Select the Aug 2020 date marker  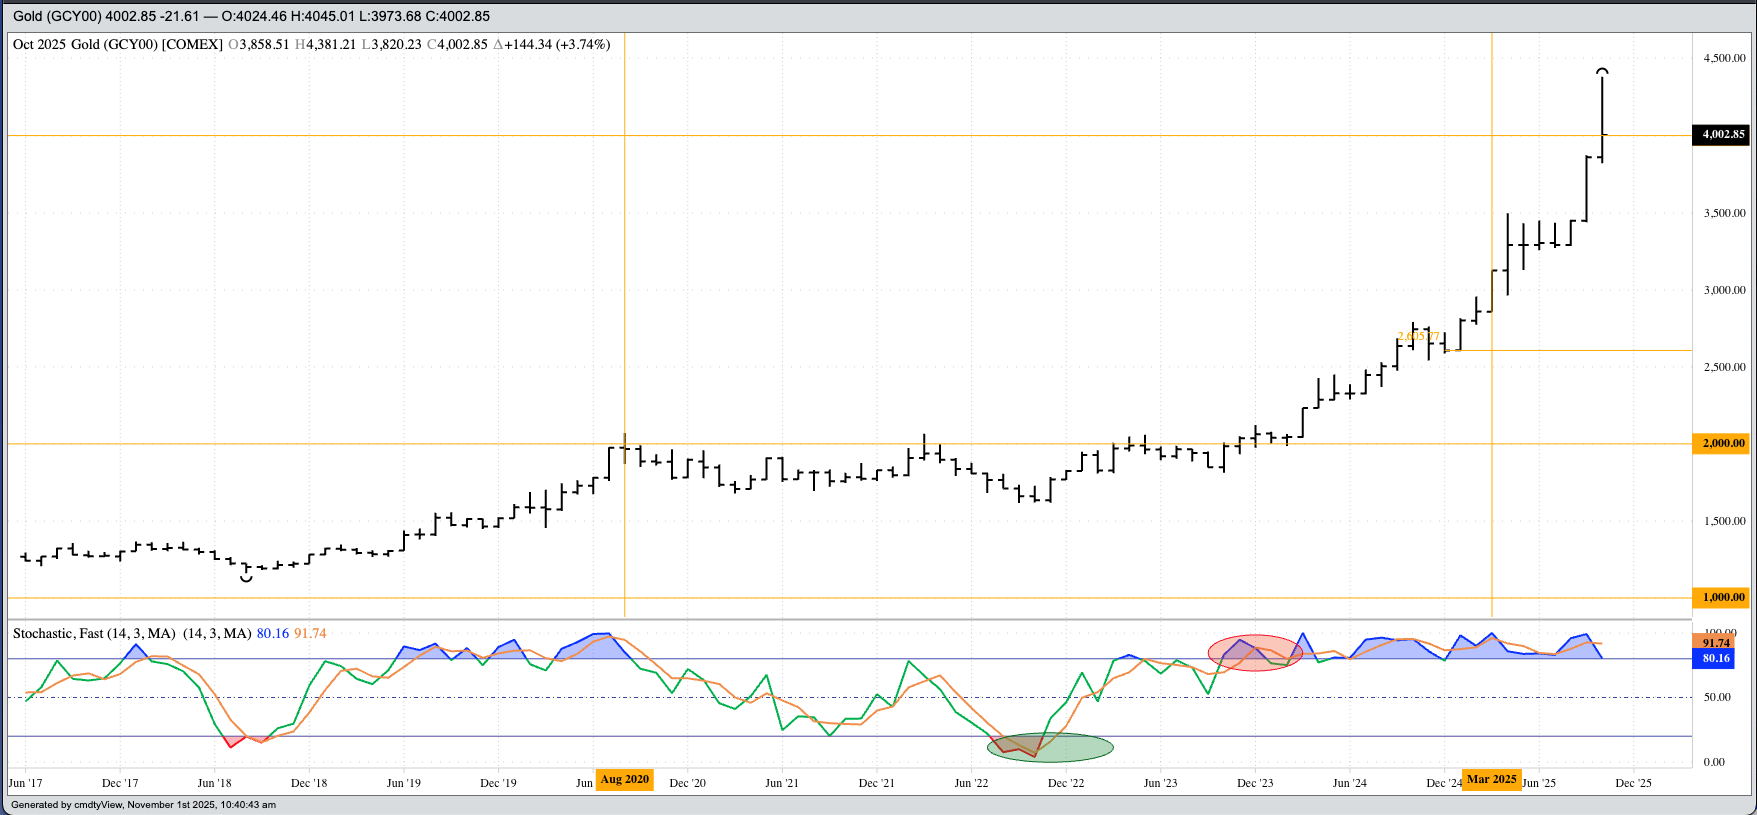coord(625,779)
